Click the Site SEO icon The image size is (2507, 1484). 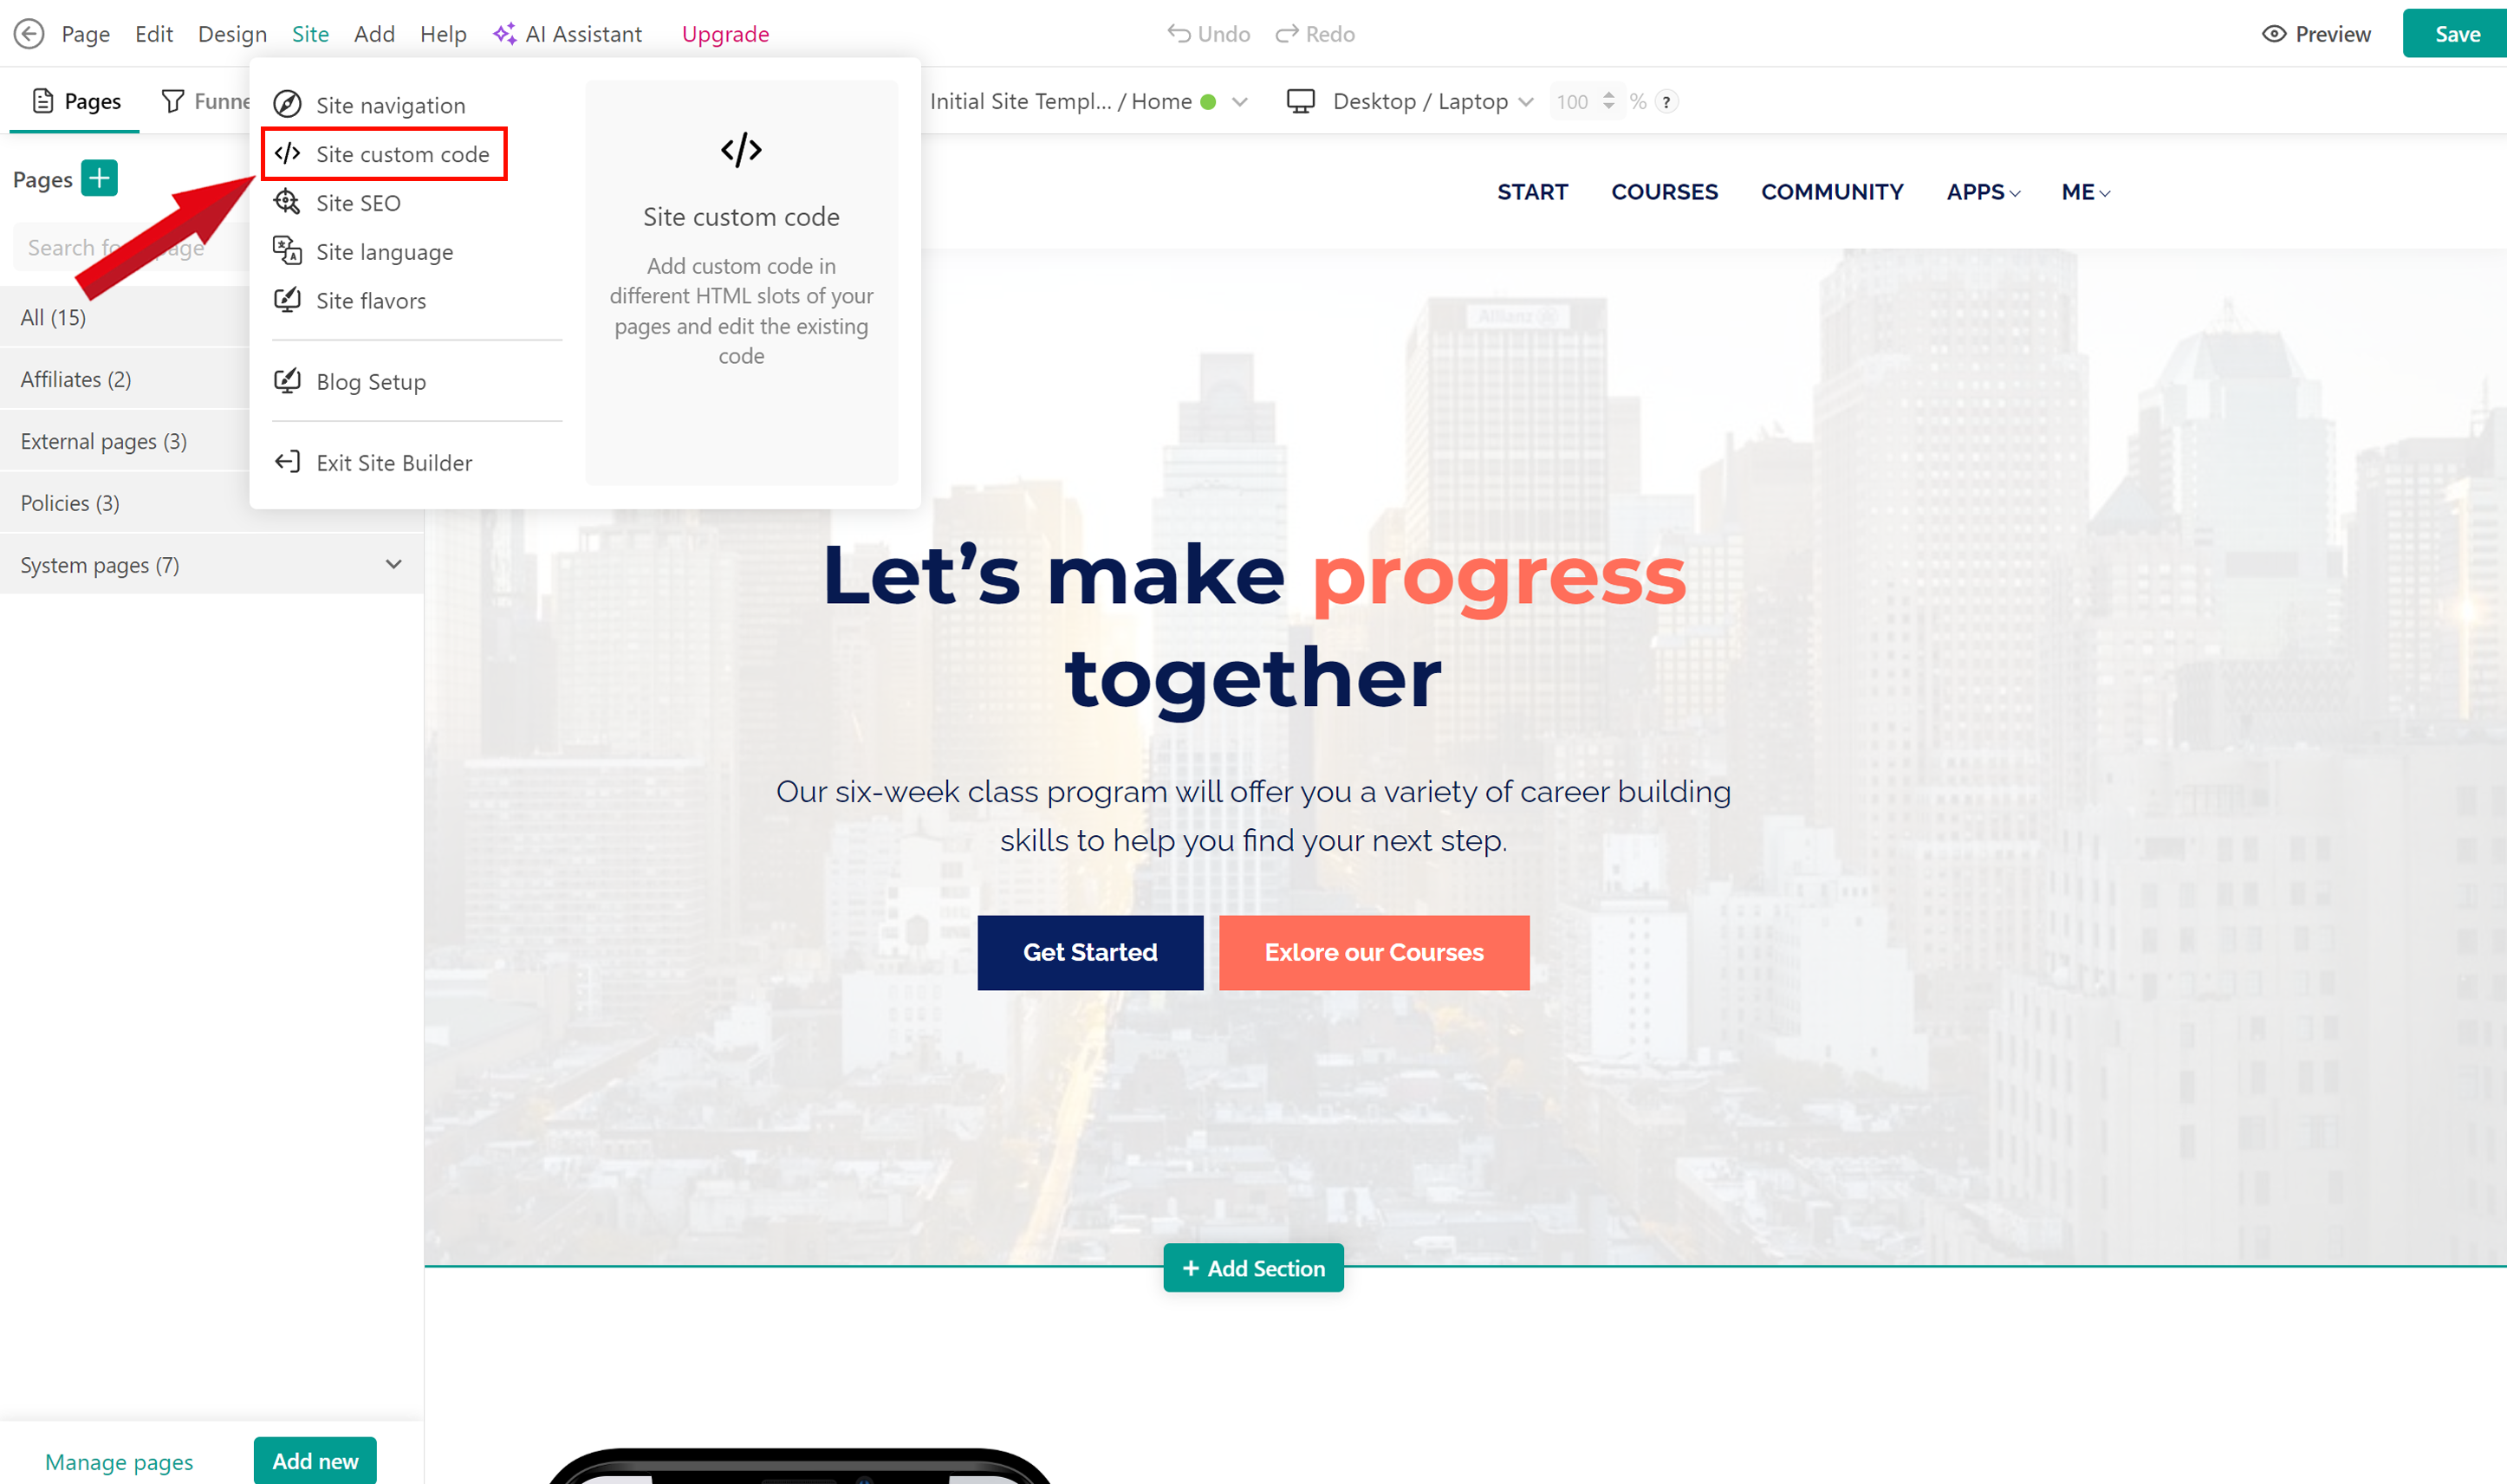click(x=288, y=201)
